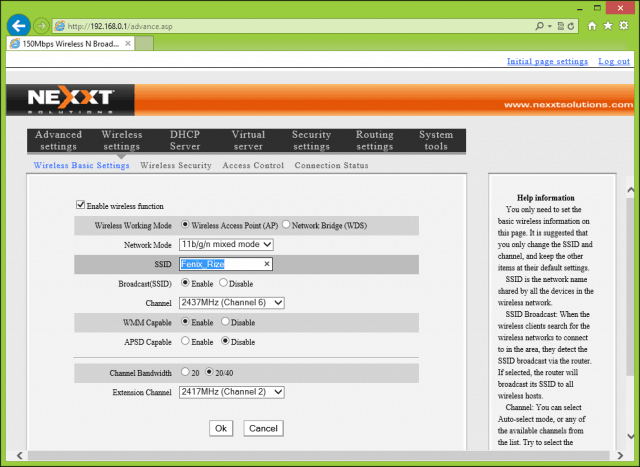Click the www.nexxtsolutions.com banner text
This screenshot has width=640, height=467.
point(569,105)
